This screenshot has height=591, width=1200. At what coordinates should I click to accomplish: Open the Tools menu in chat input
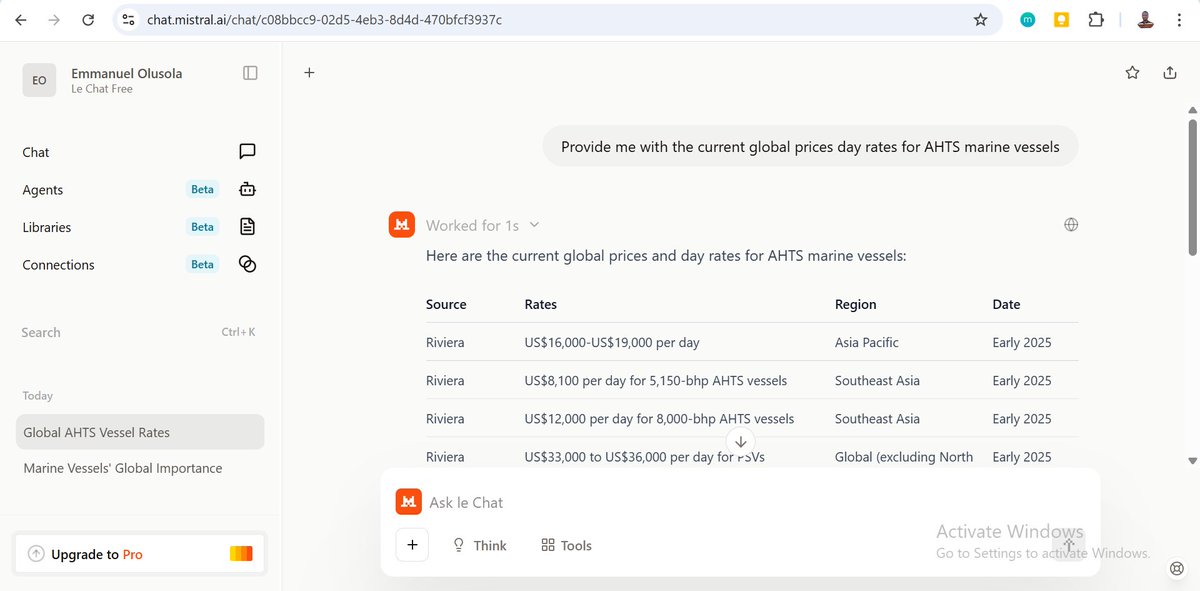(566, 545)
